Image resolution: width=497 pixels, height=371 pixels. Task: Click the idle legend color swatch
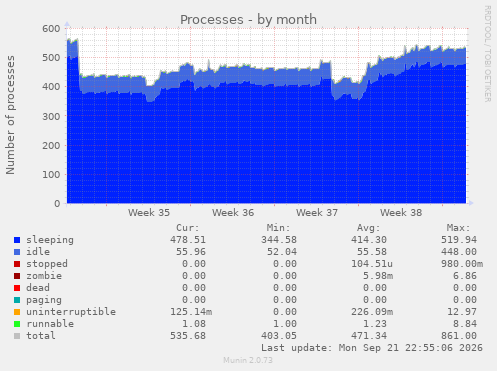17,252
